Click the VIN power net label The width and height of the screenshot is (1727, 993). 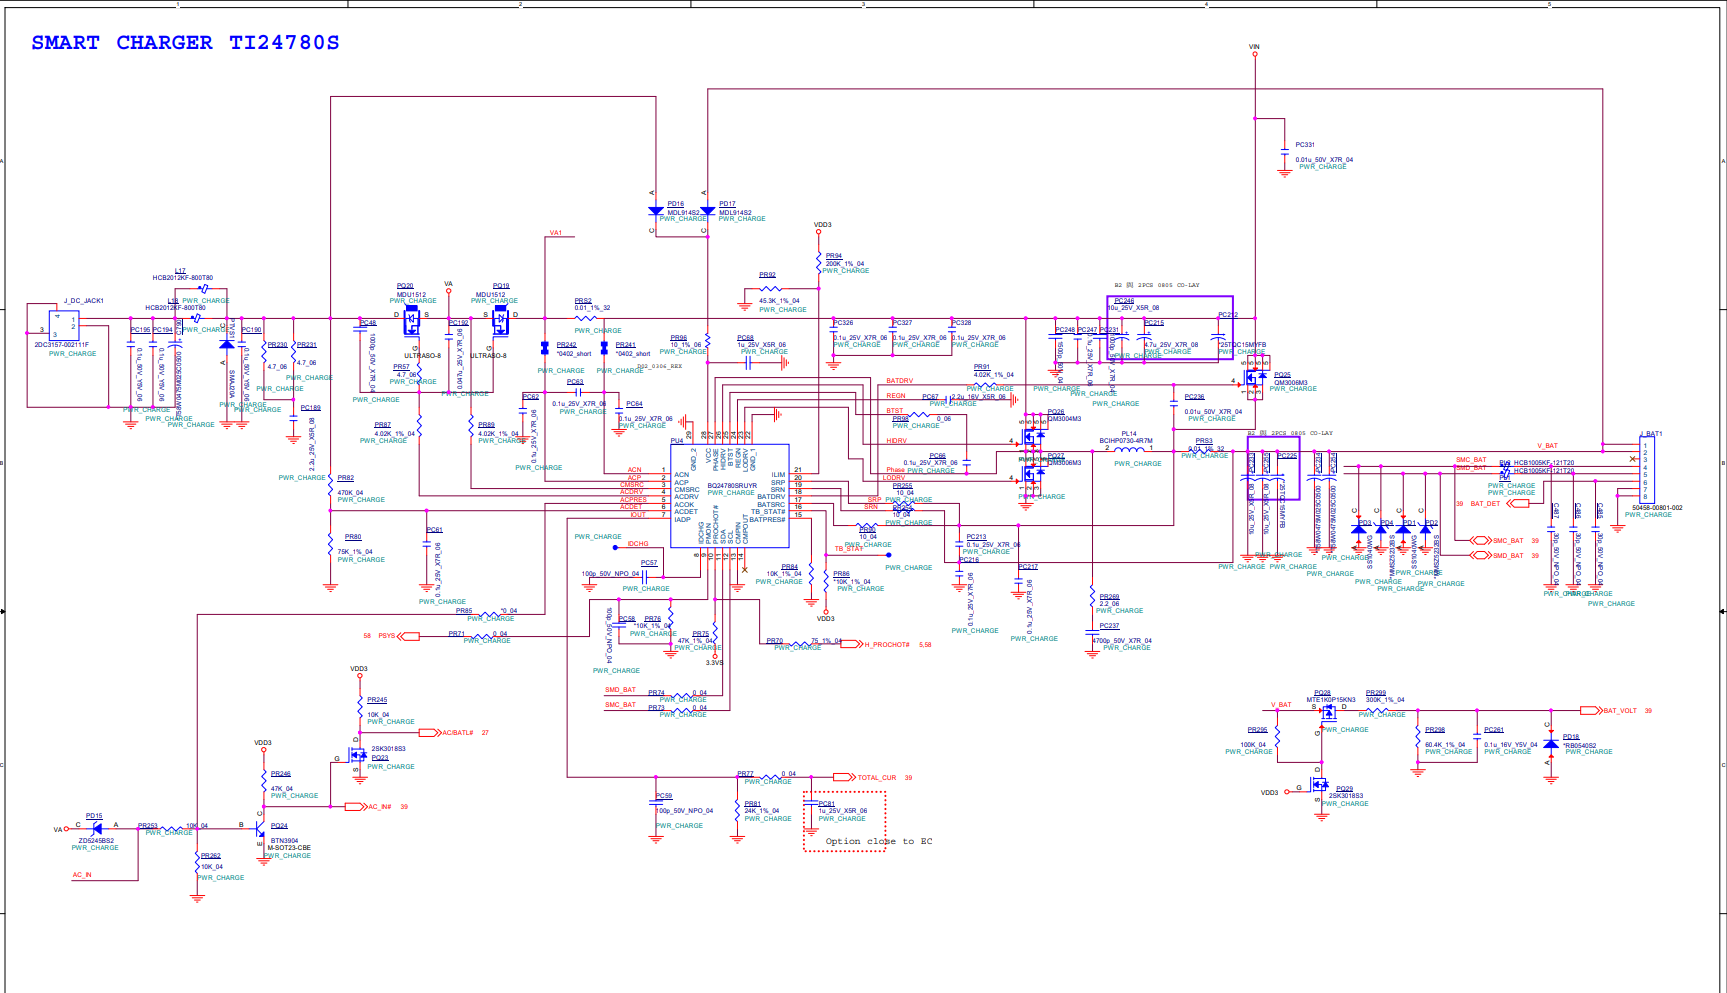coord(1255,47)
